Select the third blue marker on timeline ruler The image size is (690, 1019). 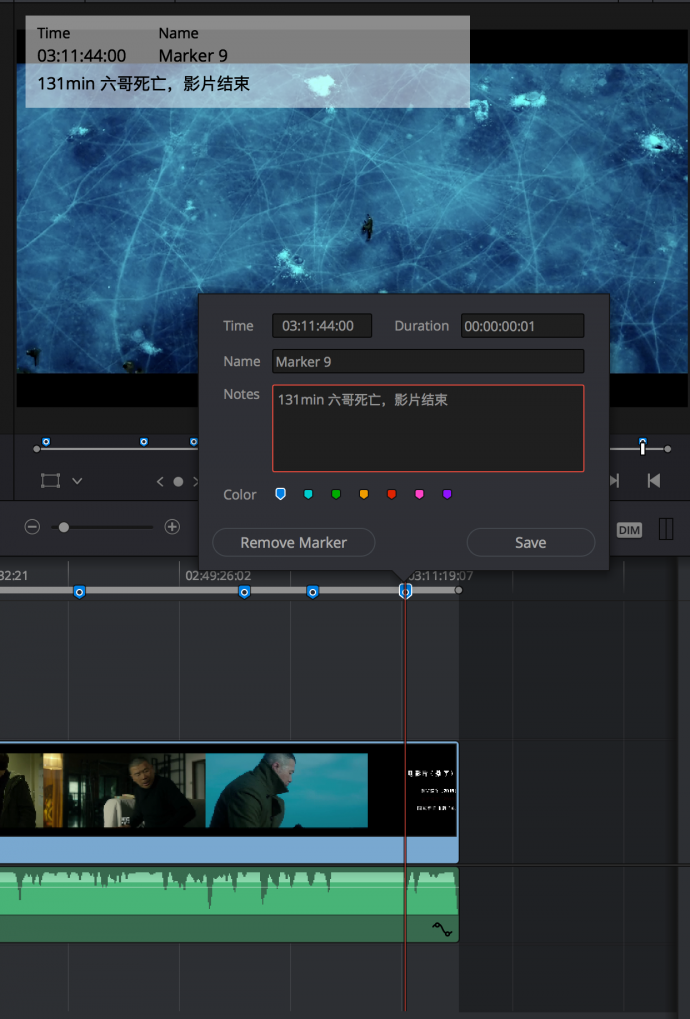(313, 591)
